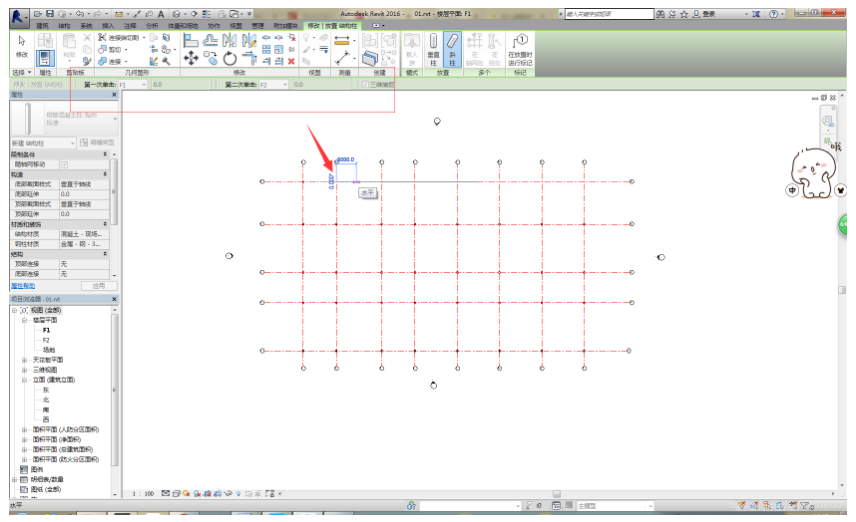Click the Slanted Column button

[x=451, y=47]
